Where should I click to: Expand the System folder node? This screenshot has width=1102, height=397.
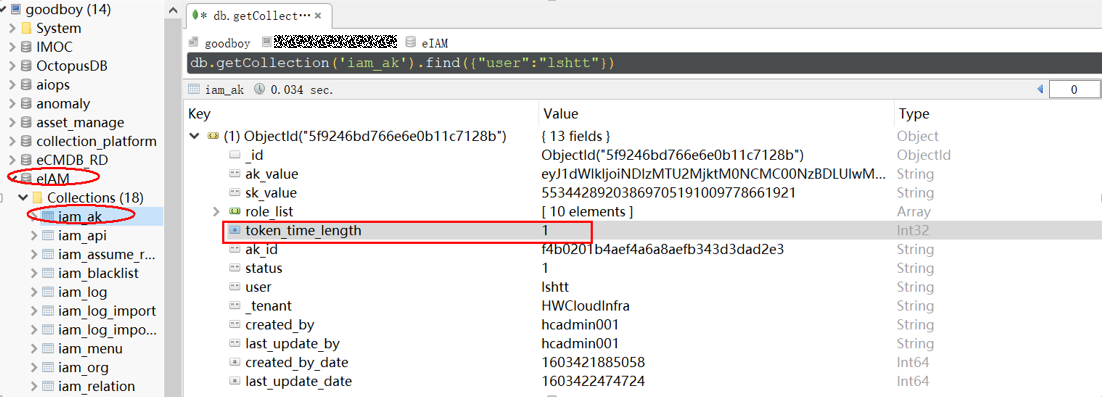point(12,29)
